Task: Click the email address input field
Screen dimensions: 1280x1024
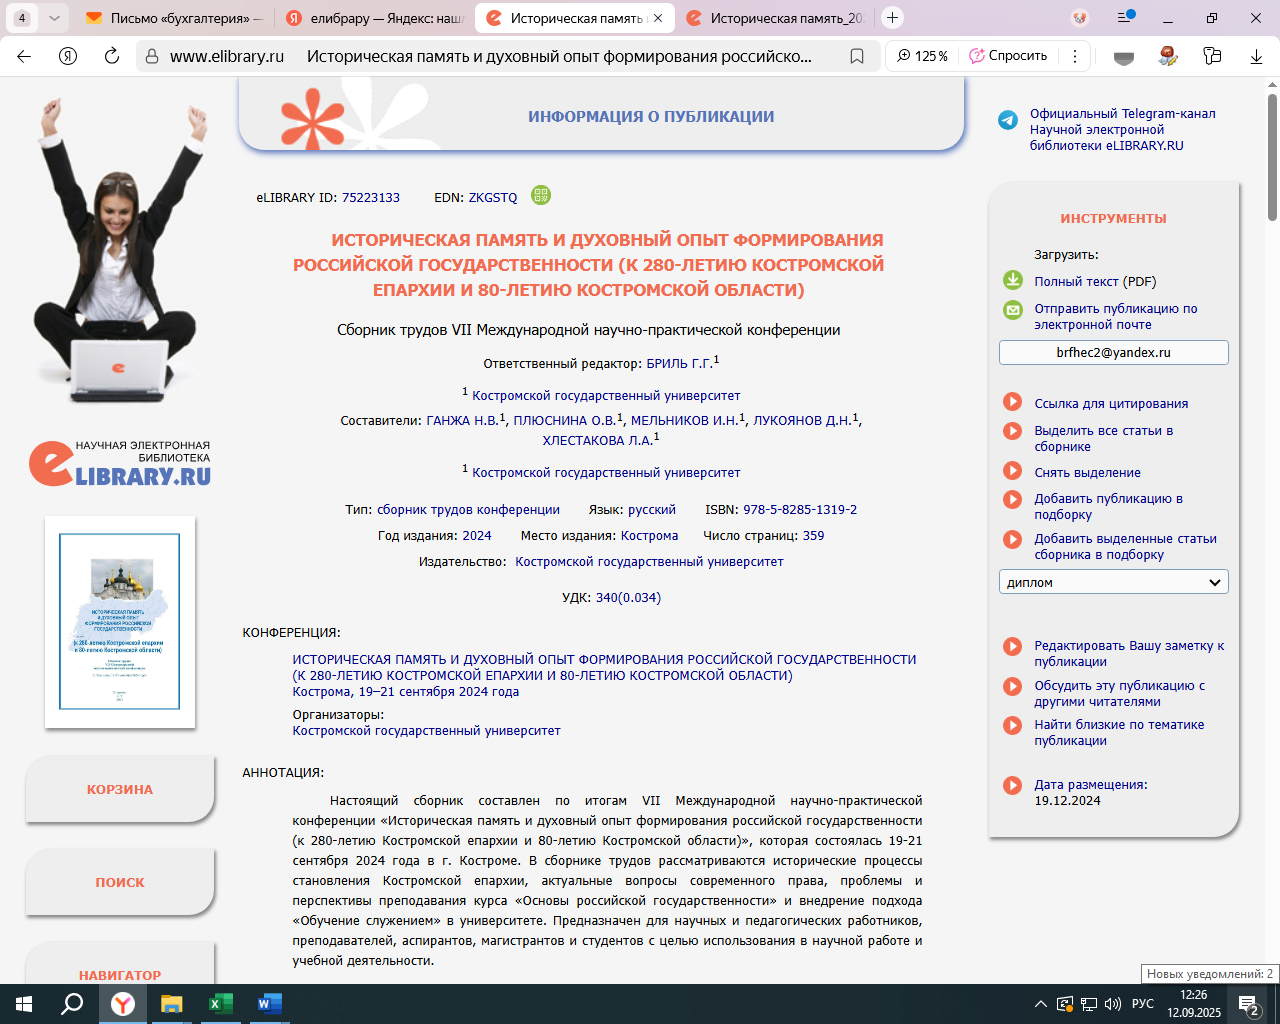Action: [1113, 352]
